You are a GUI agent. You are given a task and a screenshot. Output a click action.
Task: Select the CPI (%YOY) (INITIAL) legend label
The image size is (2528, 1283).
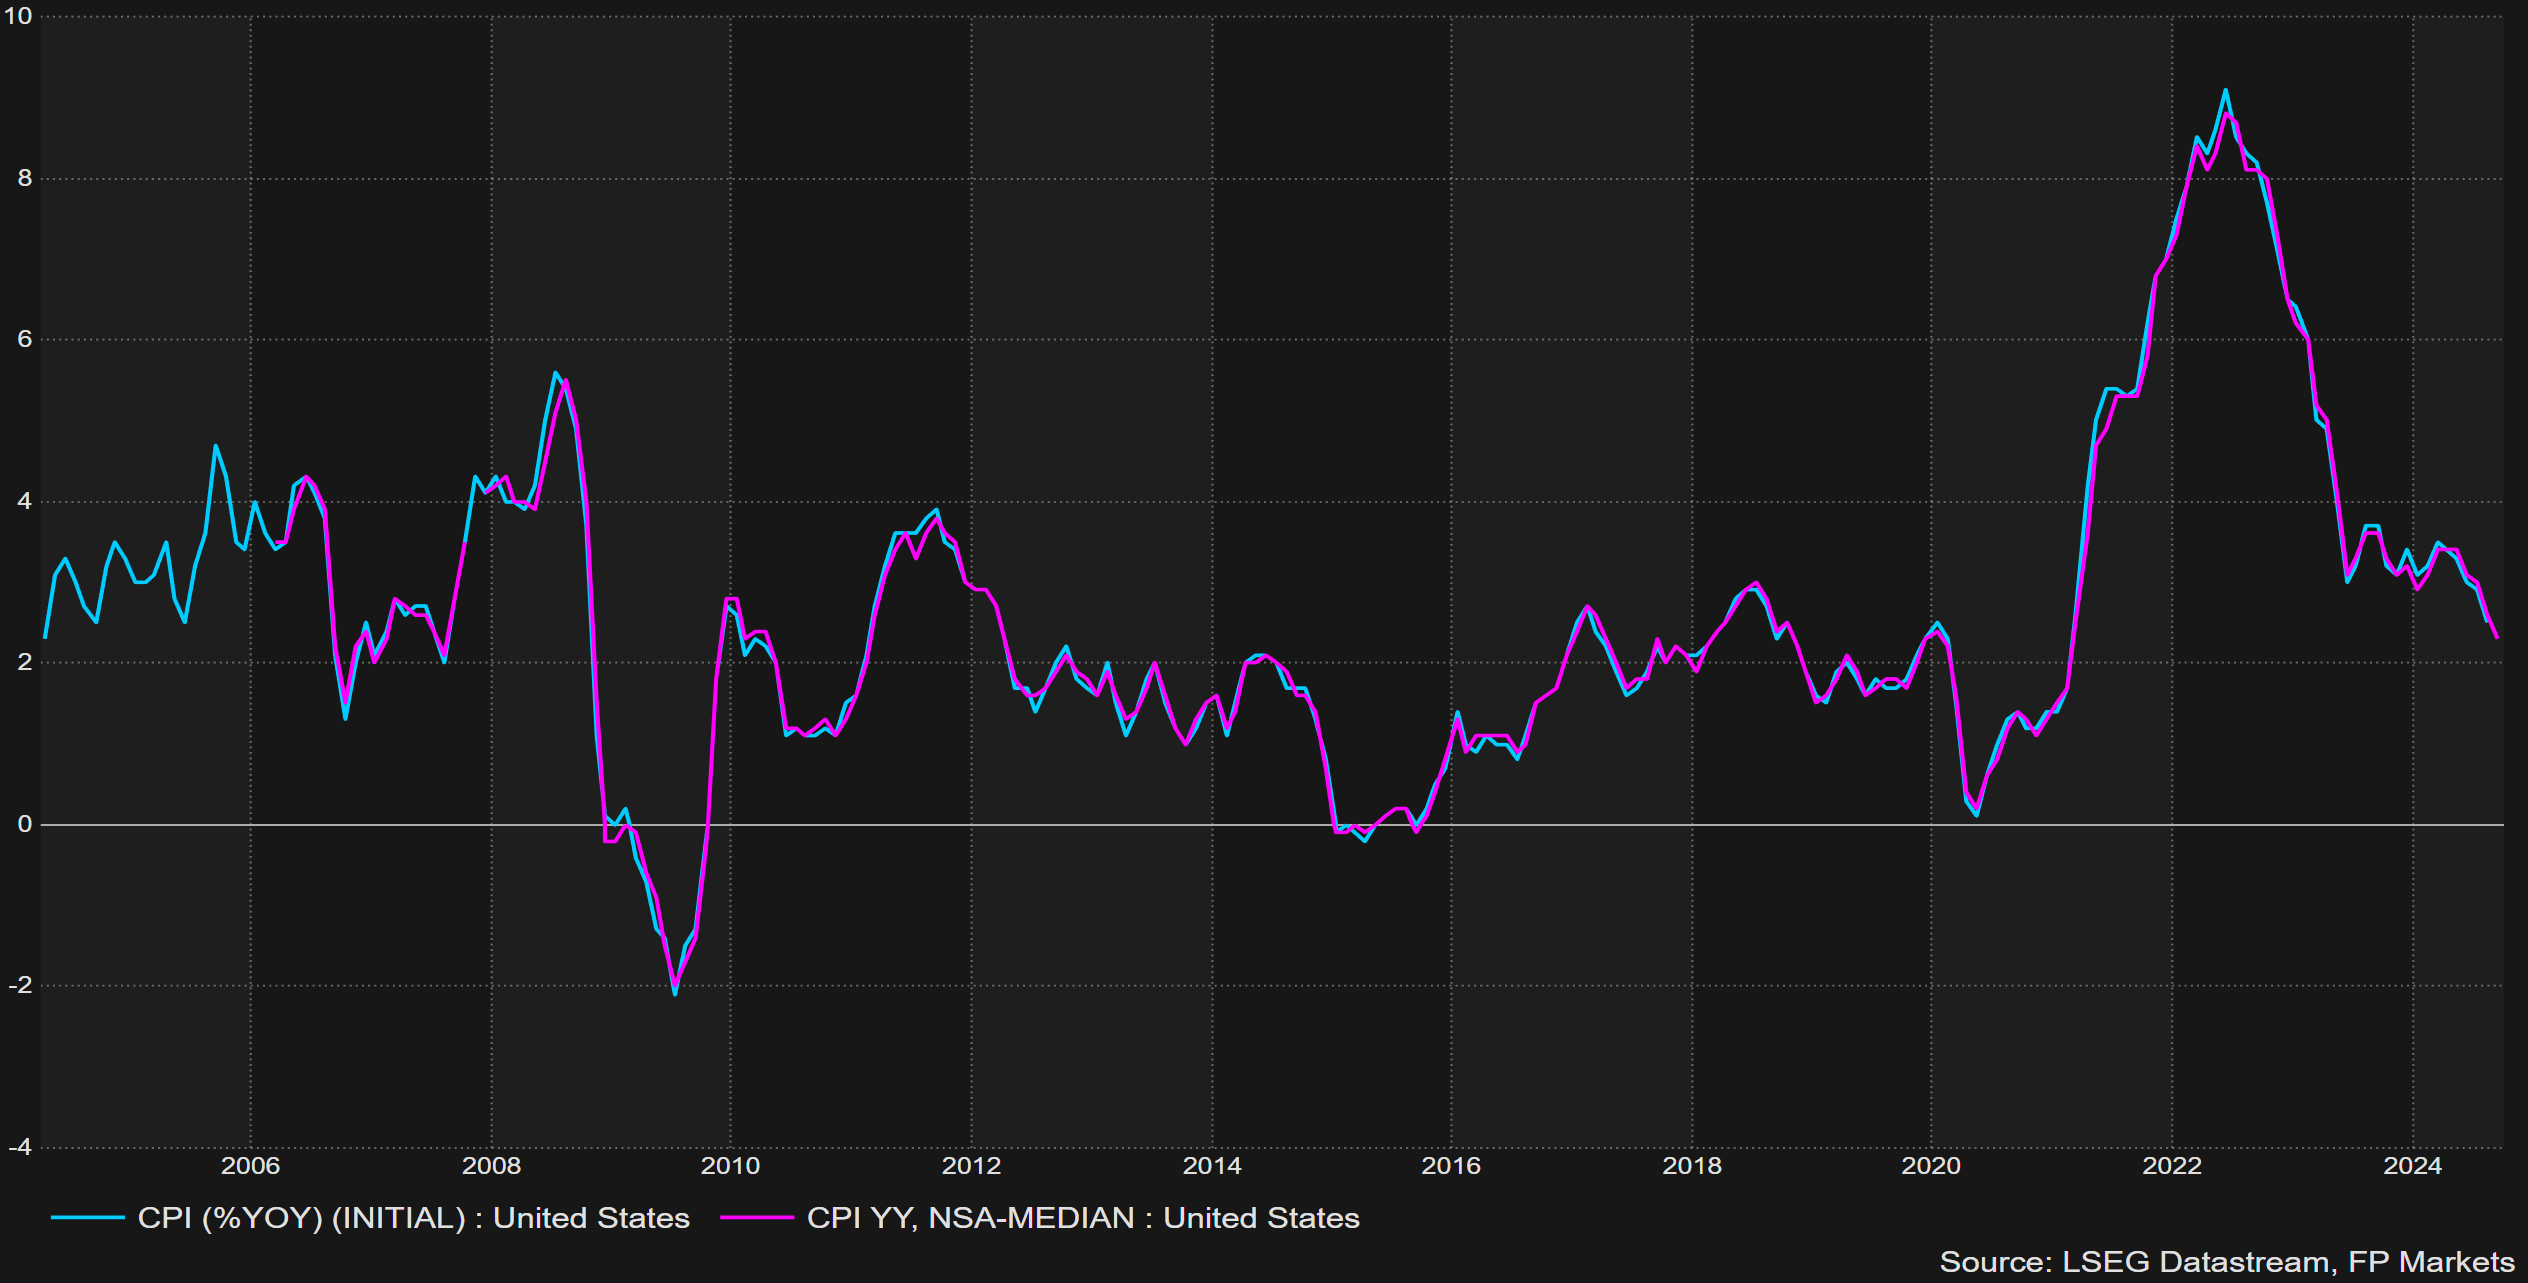(414, 1218)
